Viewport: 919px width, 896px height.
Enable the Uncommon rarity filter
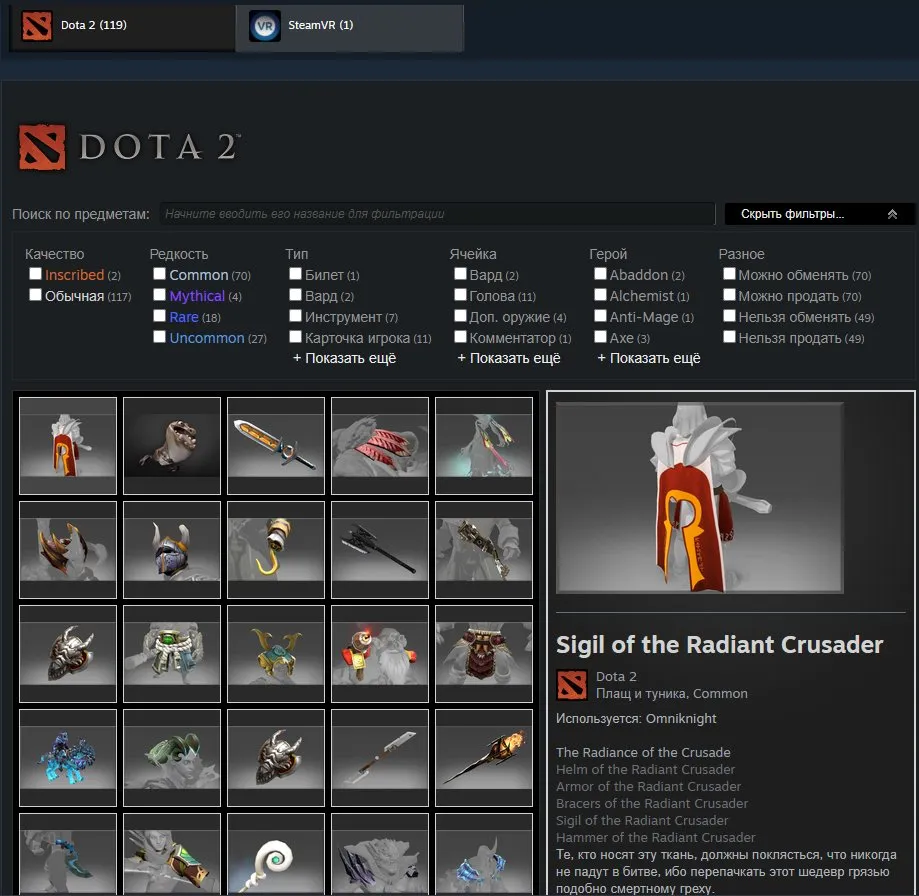point(159,338)
